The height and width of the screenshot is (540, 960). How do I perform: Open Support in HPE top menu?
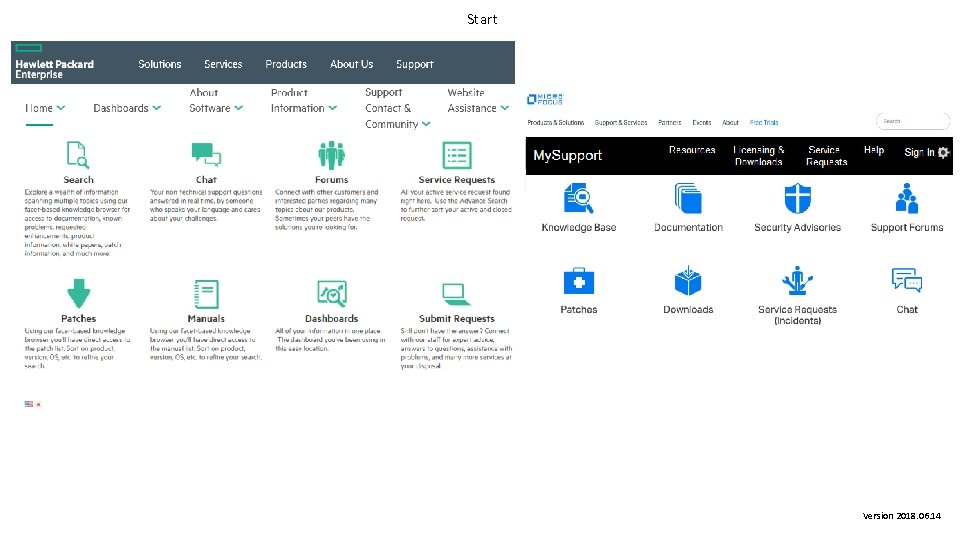click(x=414, y=64)
